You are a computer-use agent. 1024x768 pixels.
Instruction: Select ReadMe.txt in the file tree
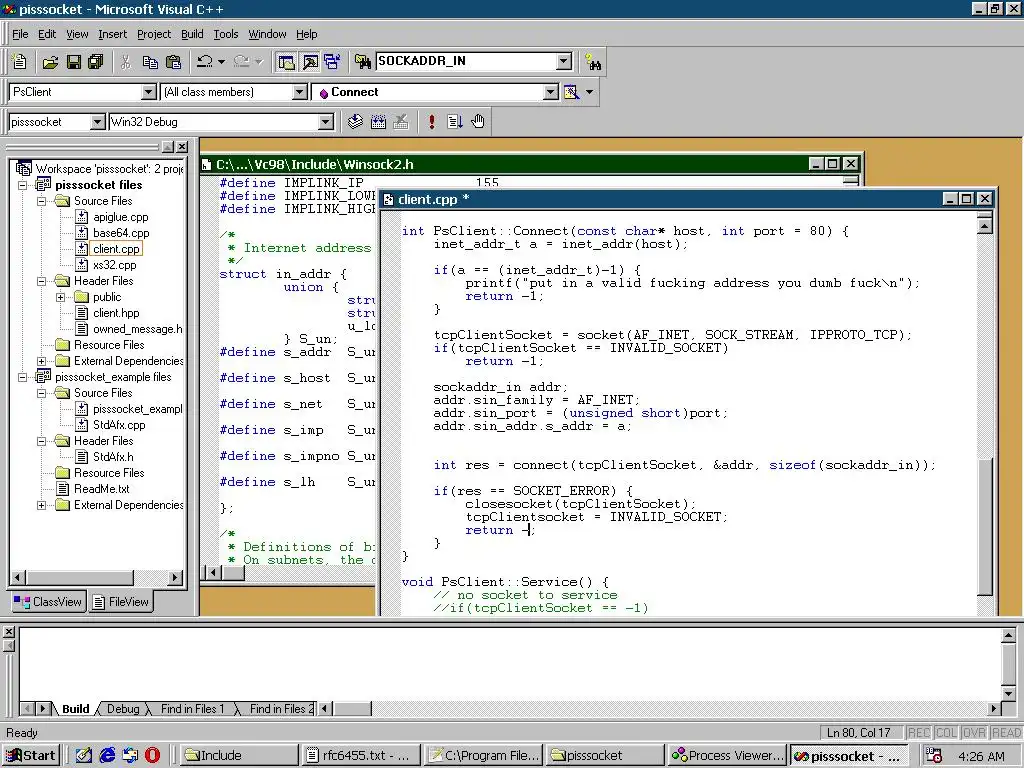pos(101,489)
